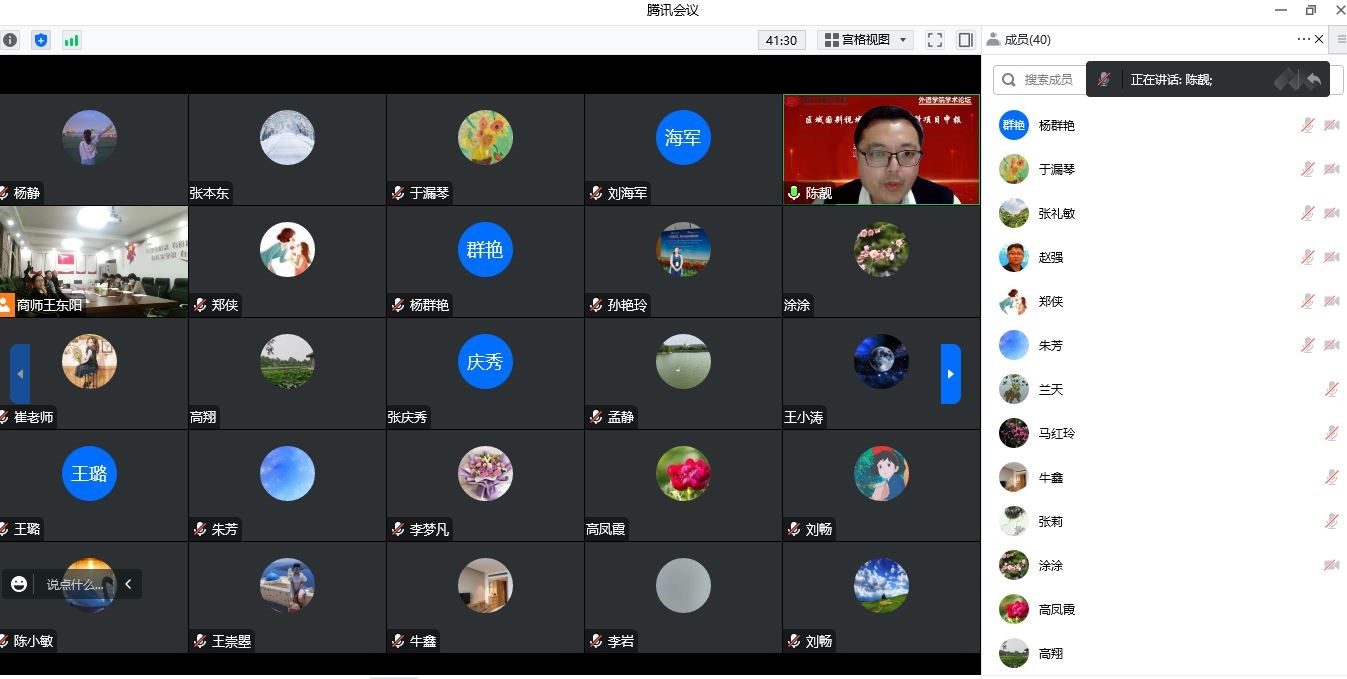
Task: Select member 高凤霞 in the list
Action: (1056, 610)
